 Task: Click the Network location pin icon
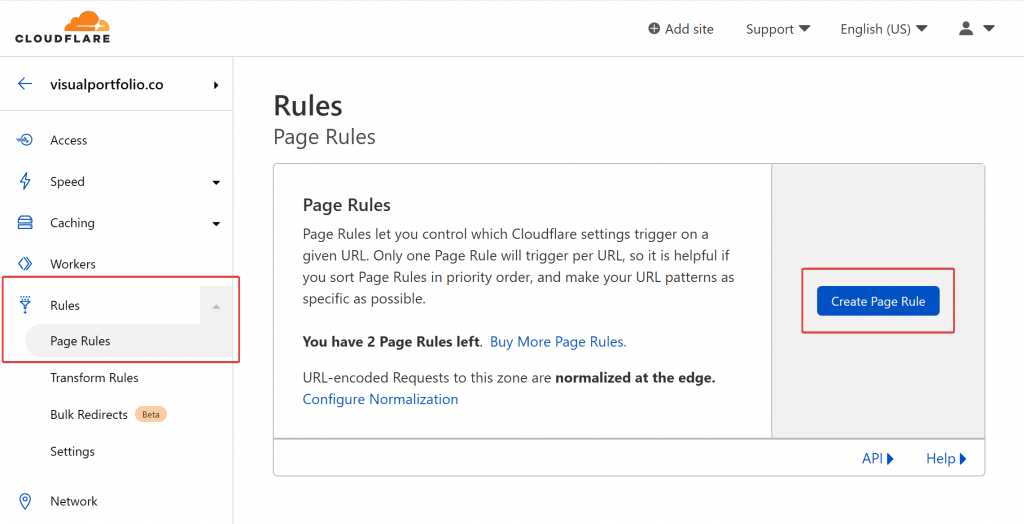[25, 501]
